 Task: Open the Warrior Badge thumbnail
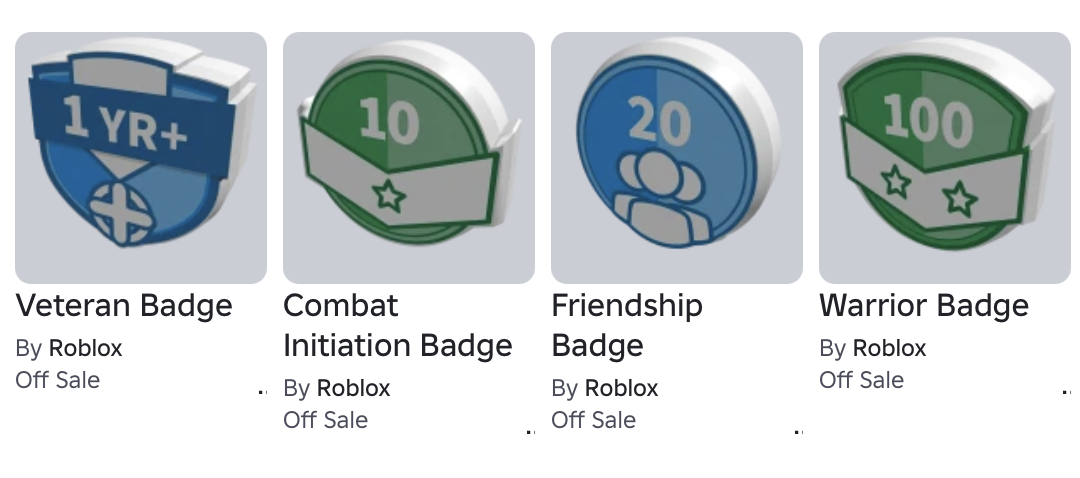[944, 158]
